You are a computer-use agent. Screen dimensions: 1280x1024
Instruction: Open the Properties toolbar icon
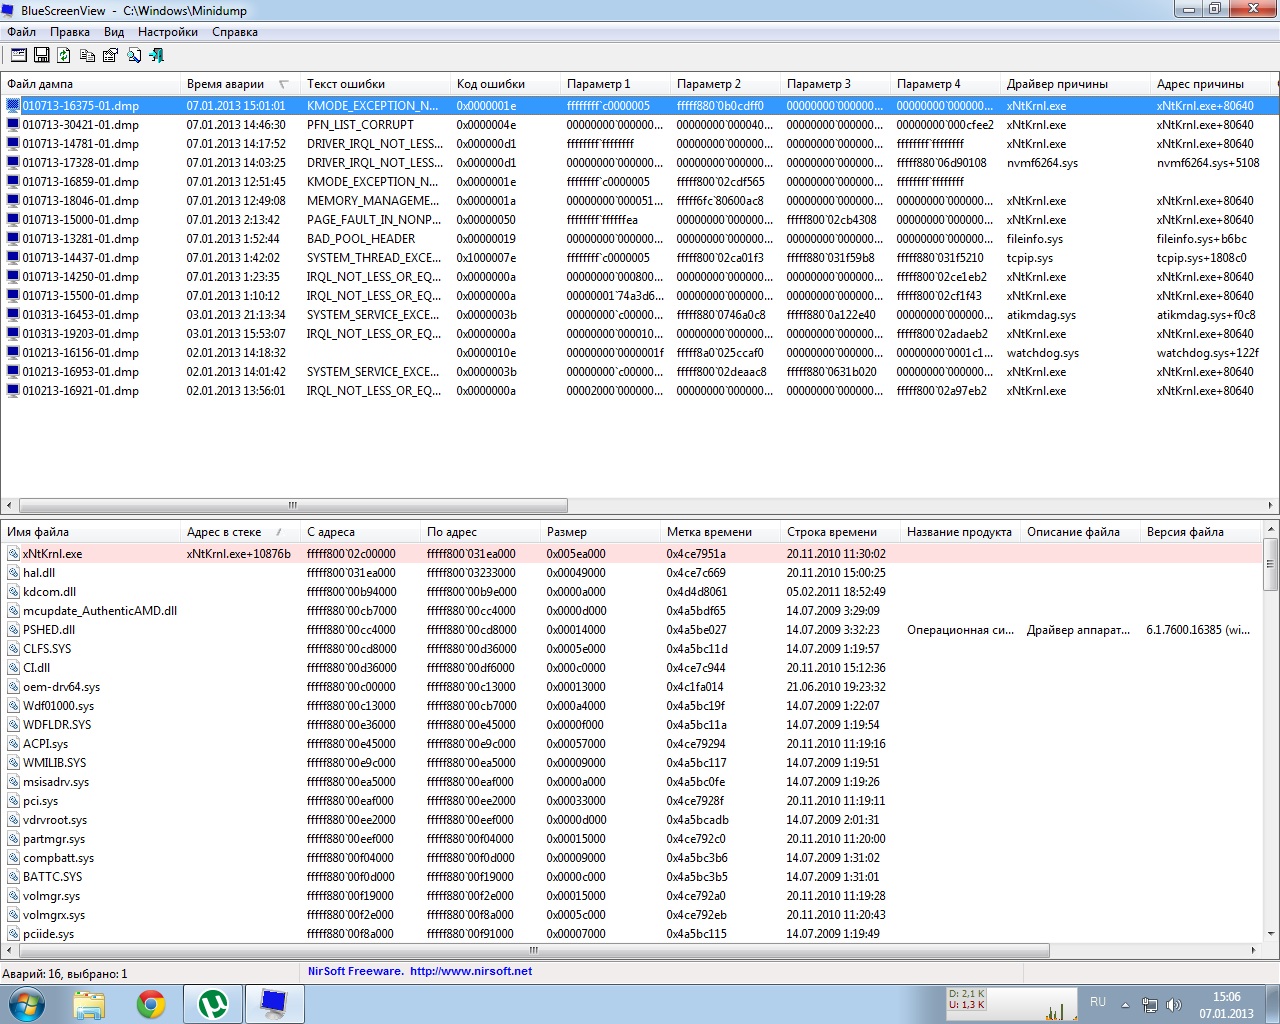pyautogui.click(x=110, y=56)
